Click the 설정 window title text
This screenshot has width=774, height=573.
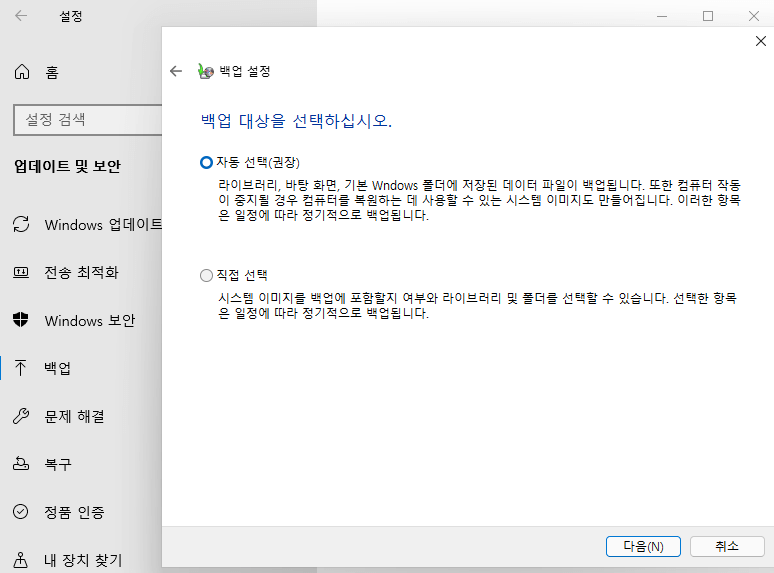click(x=71, y=16)
